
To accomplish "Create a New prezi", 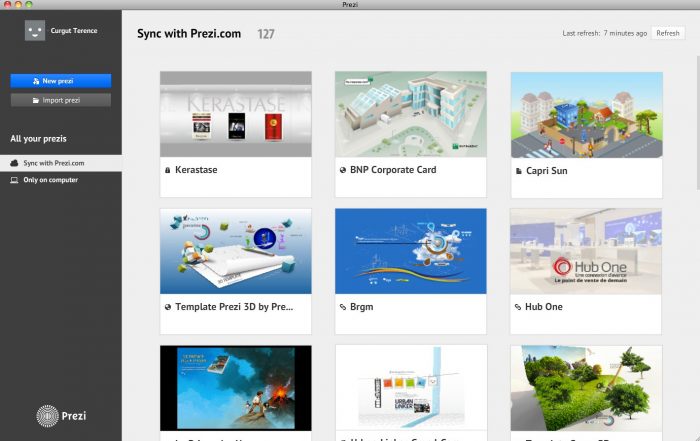I will point(61,81).
